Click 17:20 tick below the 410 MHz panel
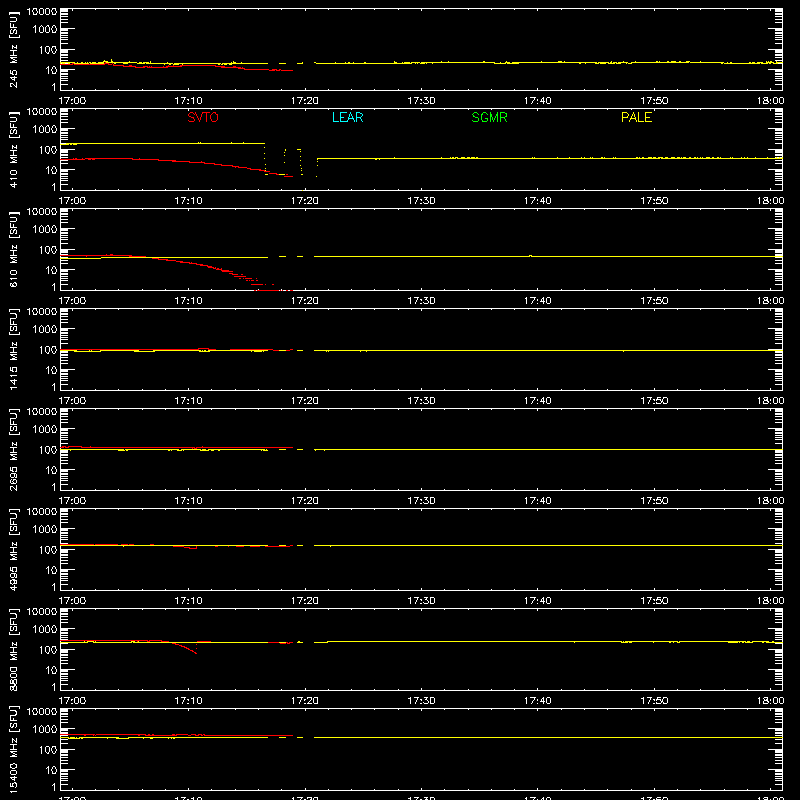 point(305,201)
